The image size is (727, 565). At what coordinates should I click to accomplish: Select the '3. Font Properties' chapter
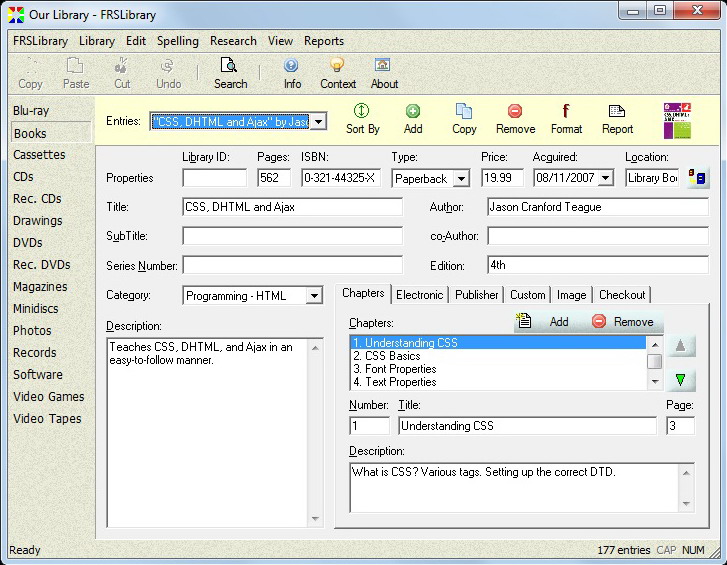498,369
